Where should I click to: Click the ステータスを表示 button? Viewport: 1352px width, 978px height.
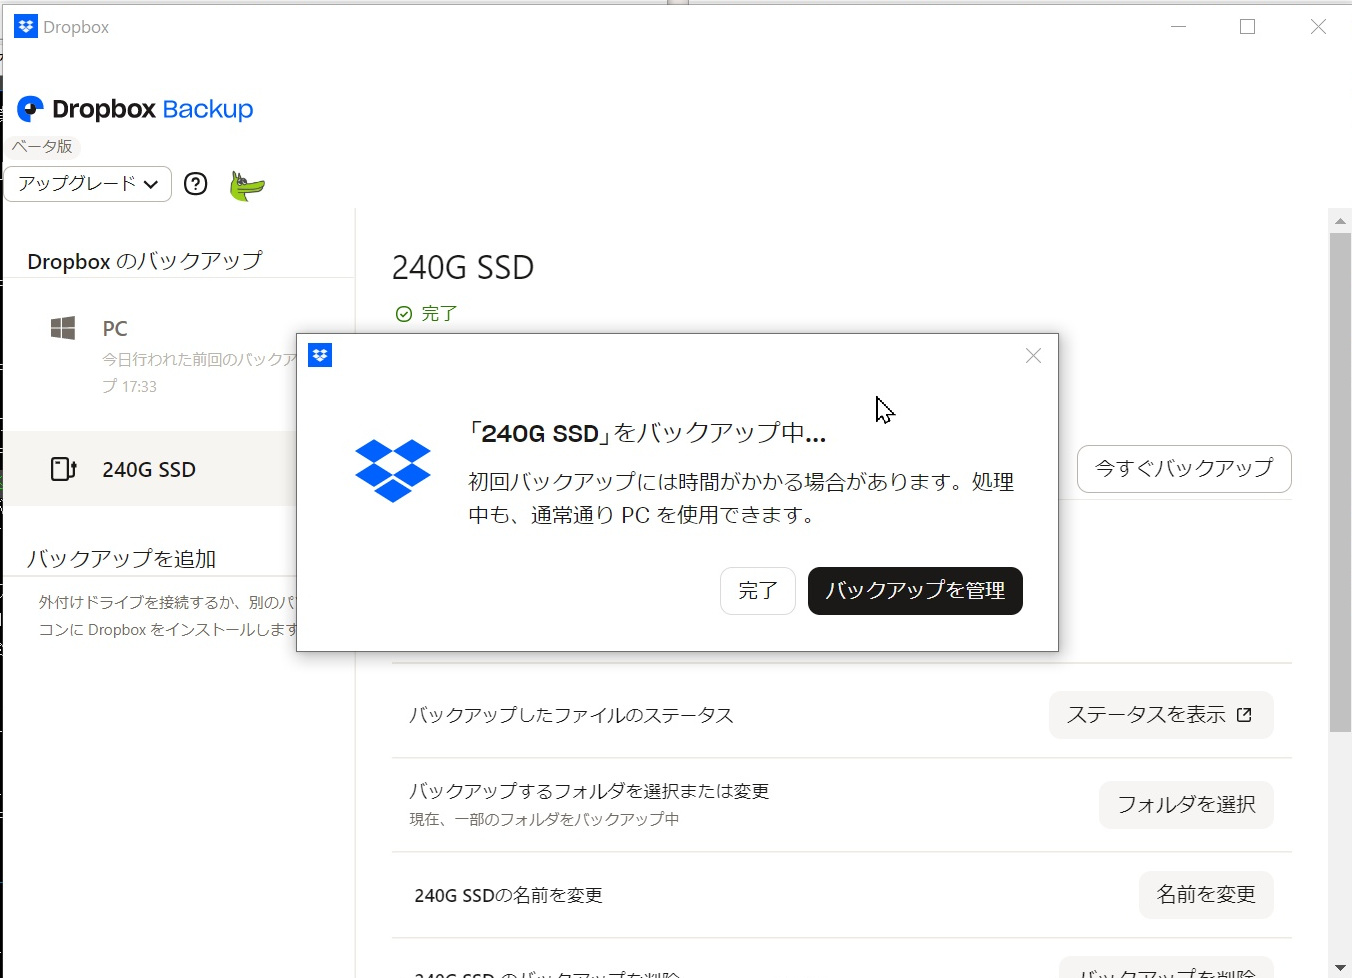pos(1161,715)
